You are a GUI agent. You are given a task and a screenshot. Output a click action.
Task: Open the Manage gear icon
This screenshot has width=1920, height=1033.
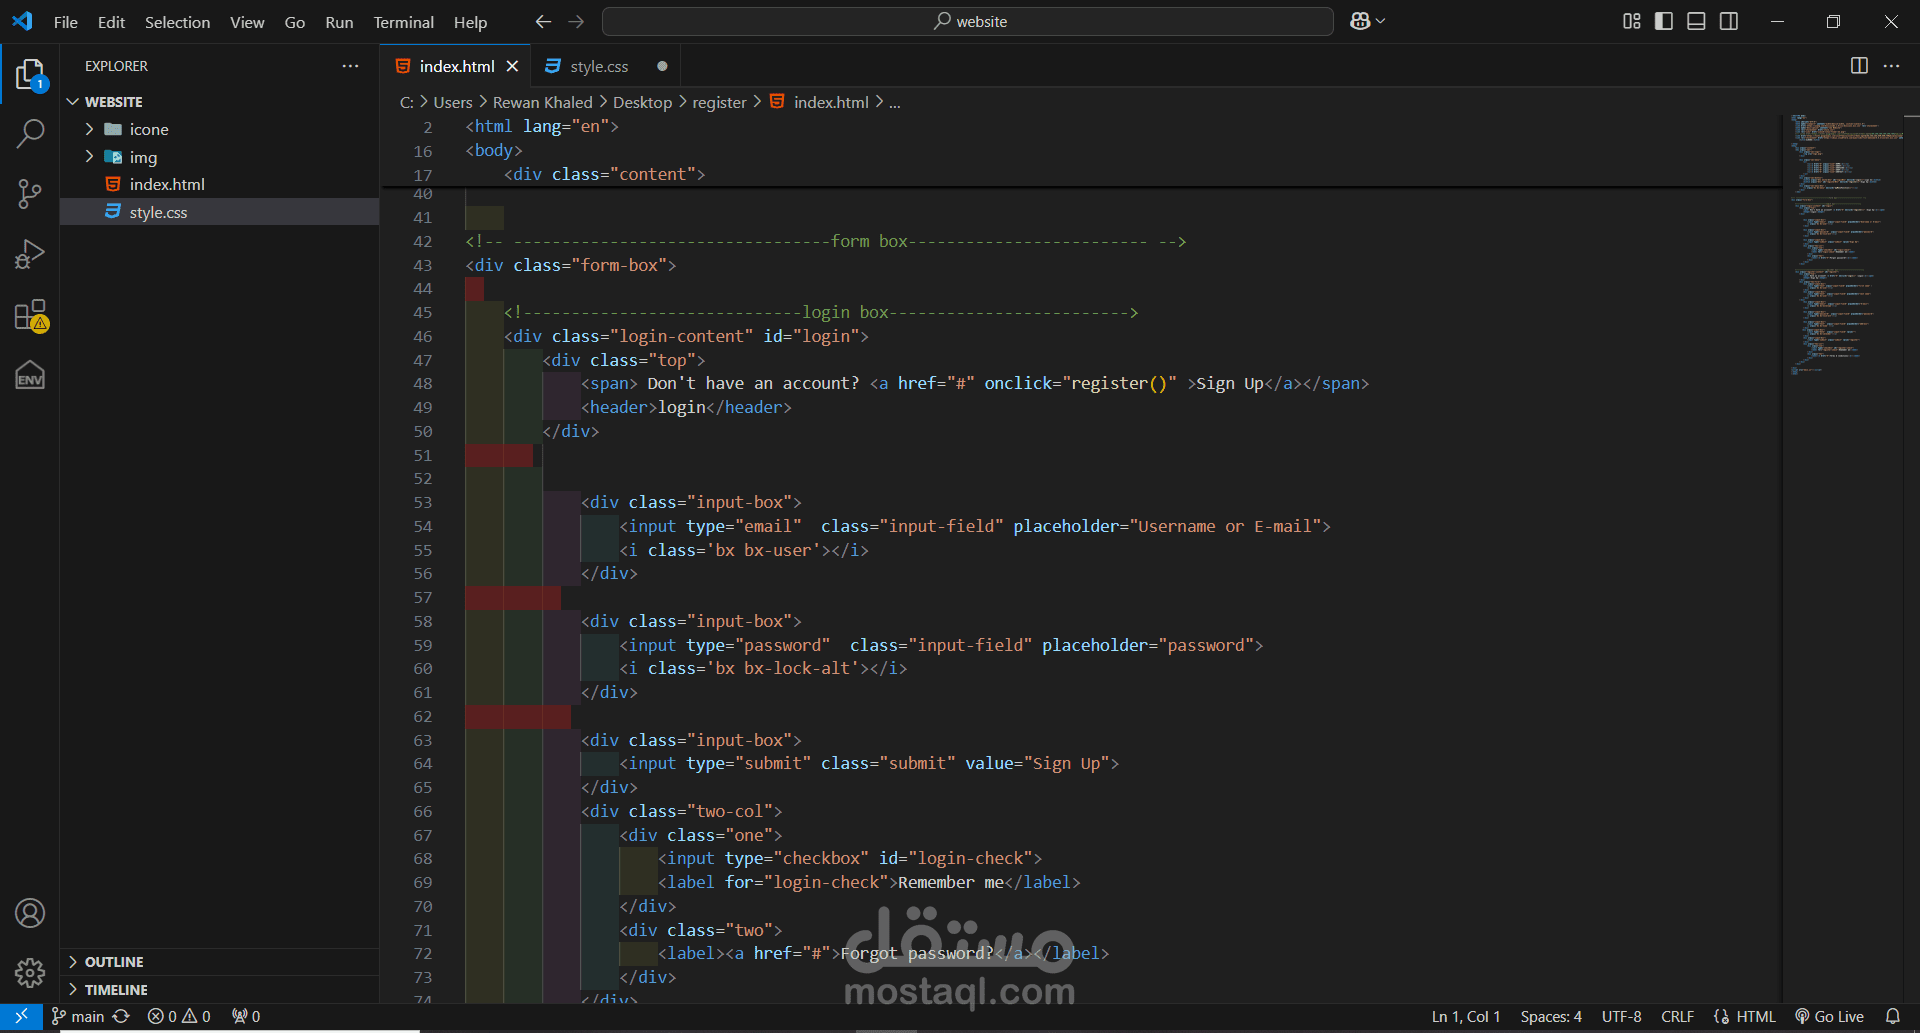[x=30, y=972]
